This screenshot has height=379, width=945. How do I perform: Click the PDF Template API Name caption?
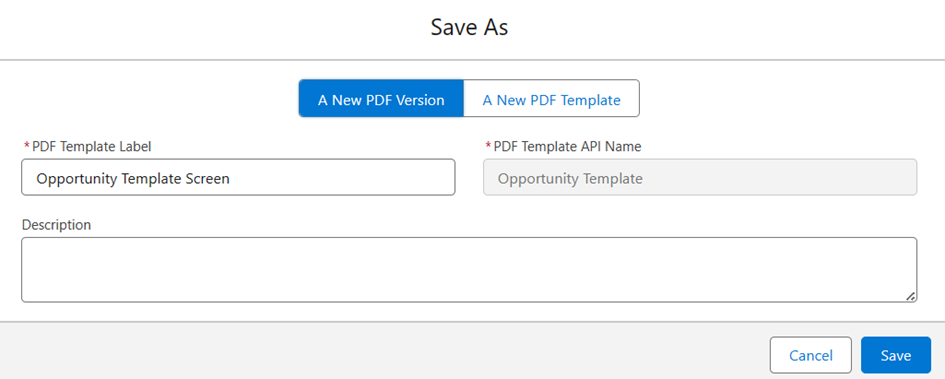pos(567,146)
